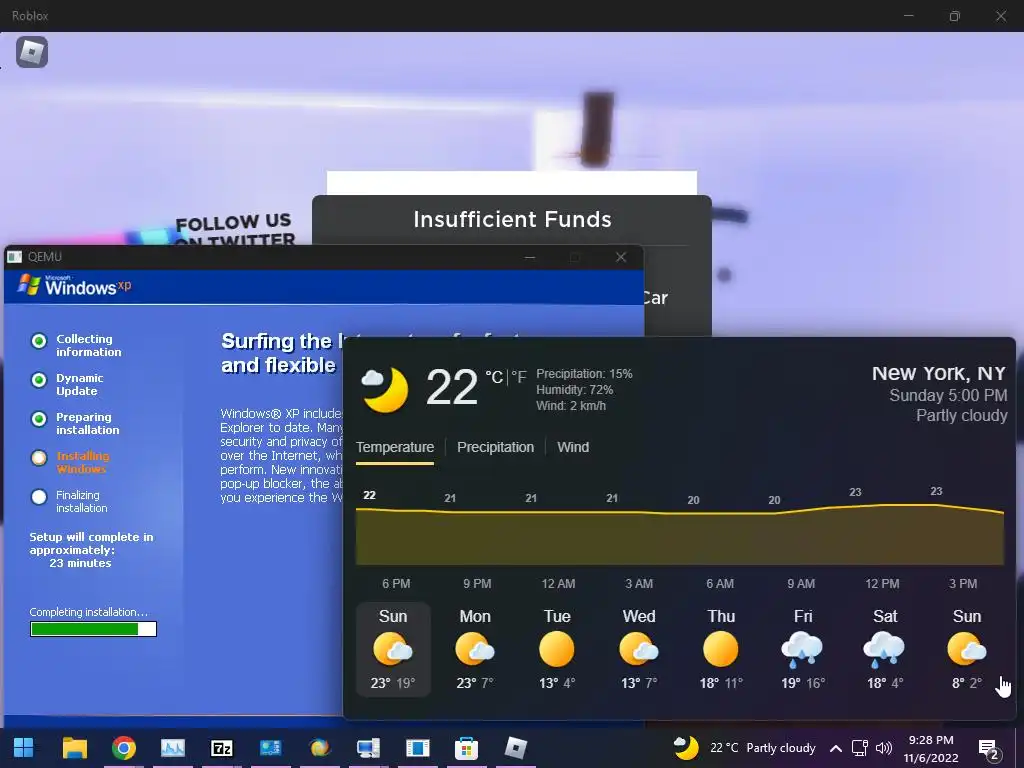Open the blue window app taskbar icon
The width and height of the screenshot is (1024, 768).
[x=417, y=748]
